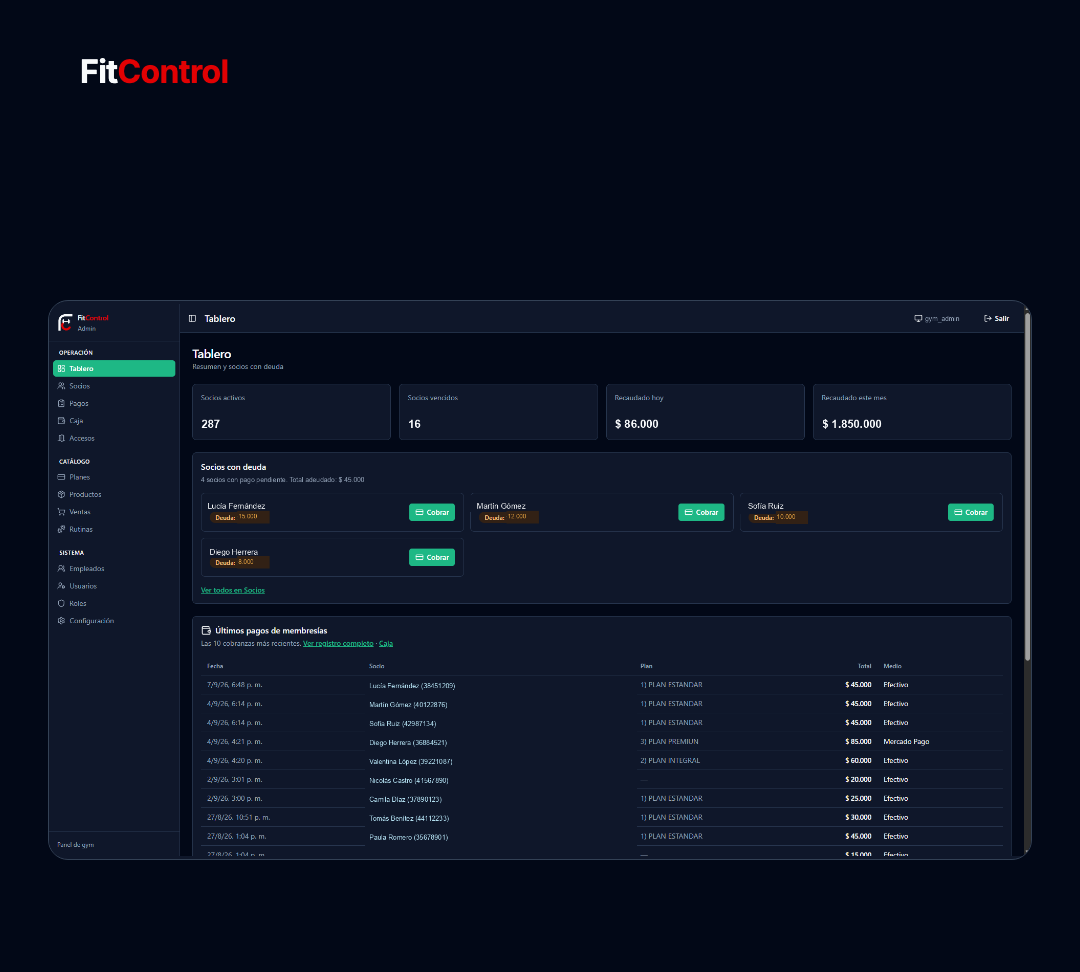
Task: Click the FitControl logo icon in sidebar
Action: point(65,322)
